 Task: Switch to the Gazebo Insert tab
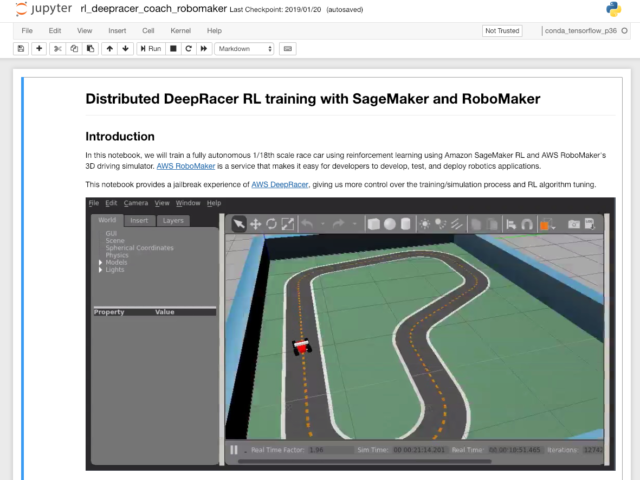tap(139, 220)
